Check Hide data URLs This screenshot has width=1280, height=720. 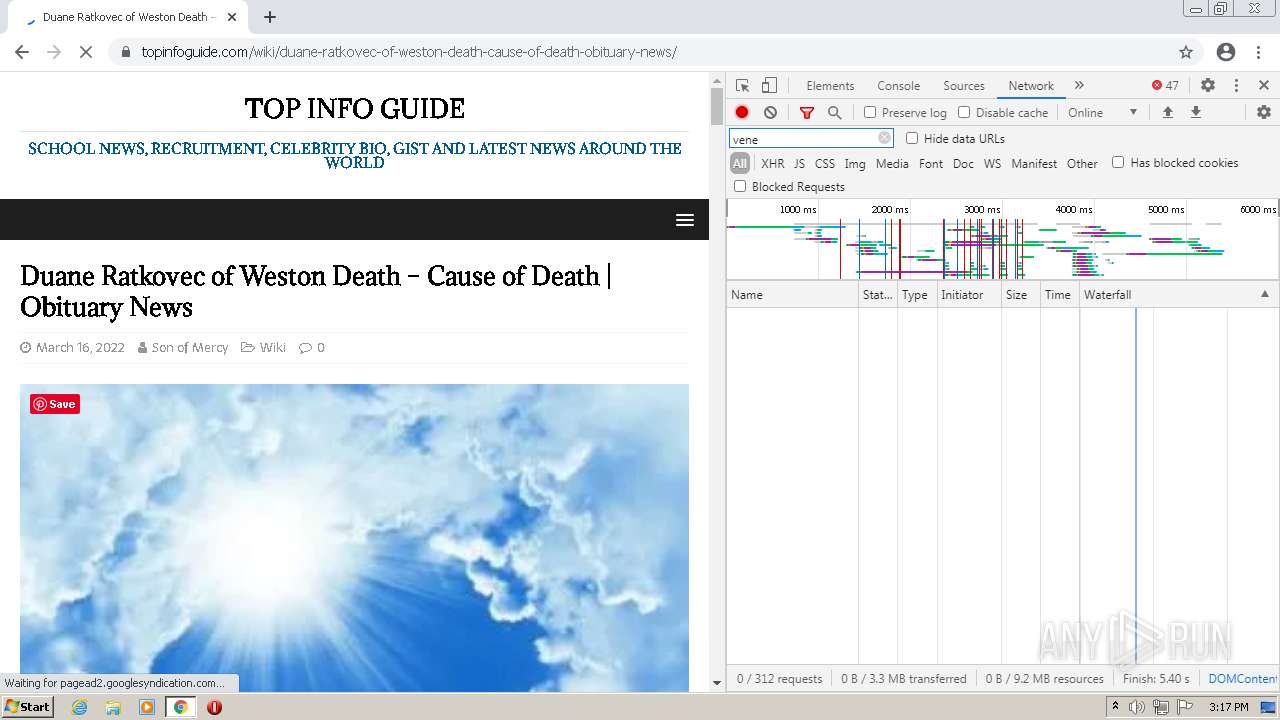912,139
